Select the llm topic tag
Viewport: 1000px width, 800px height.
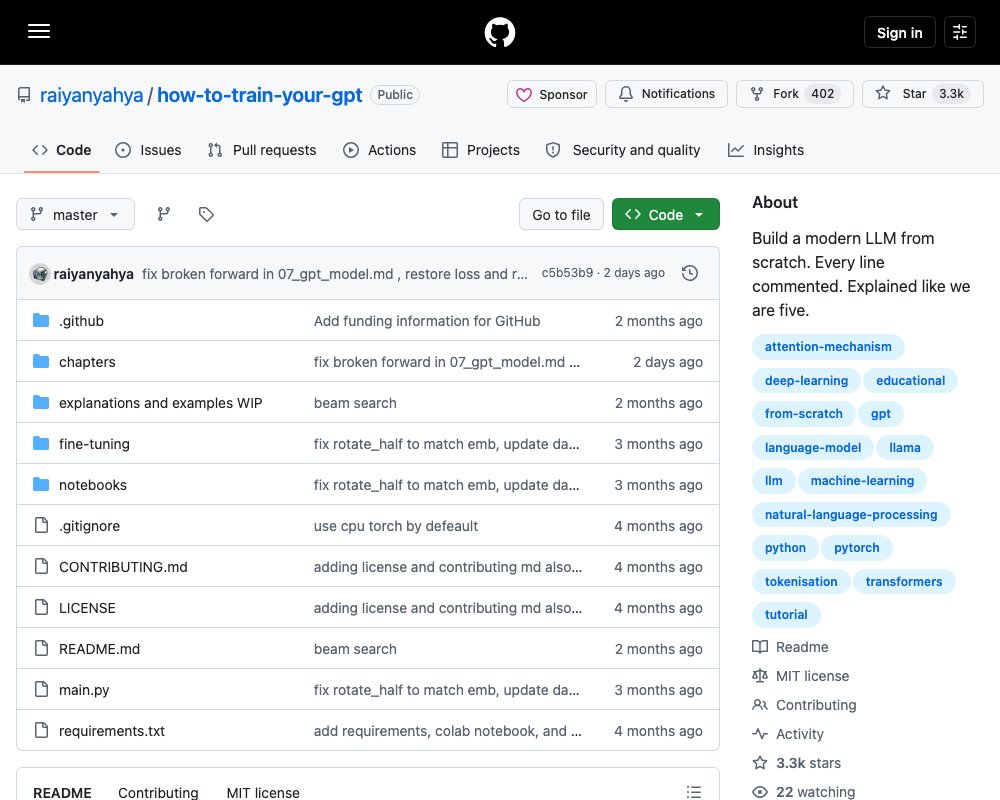pyautogui.click(x=774, y=480)
